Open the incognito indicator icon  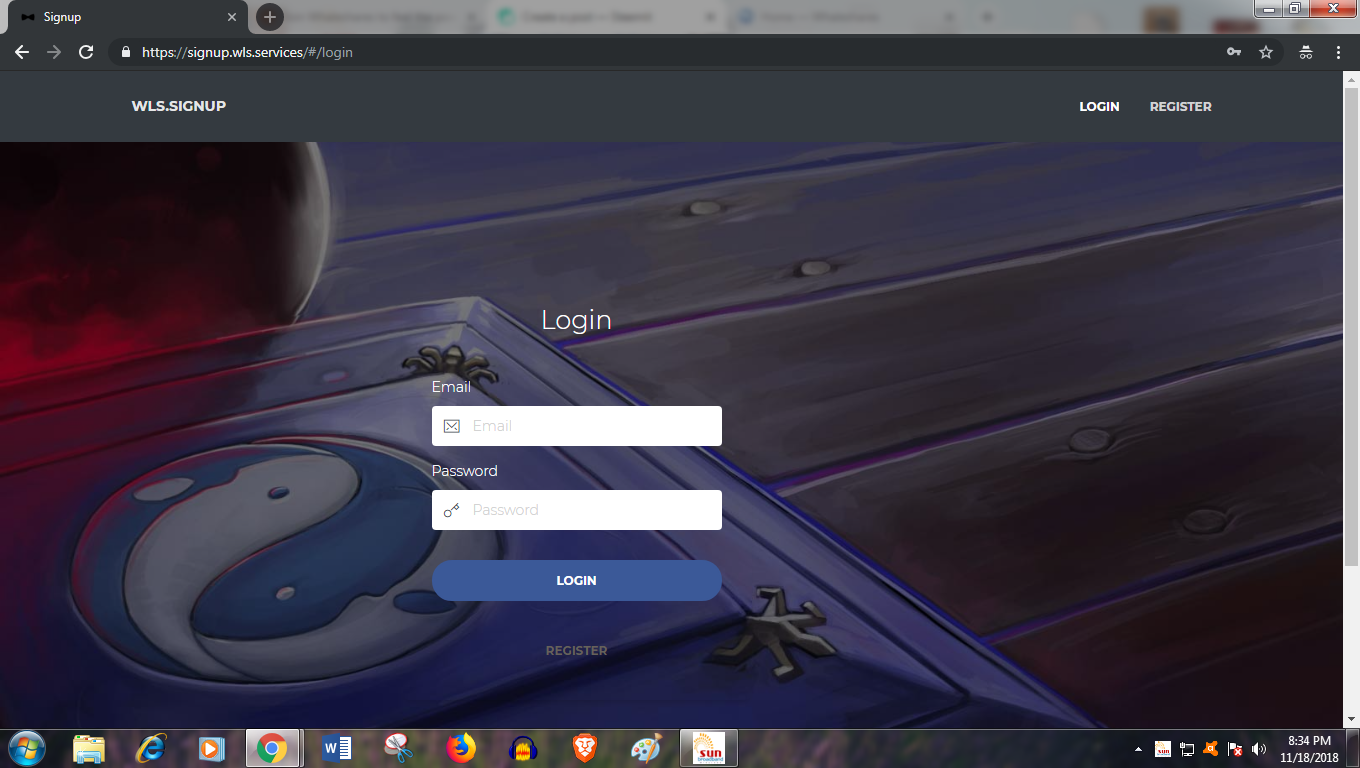pyautogui.click(x=1306, y=52)
